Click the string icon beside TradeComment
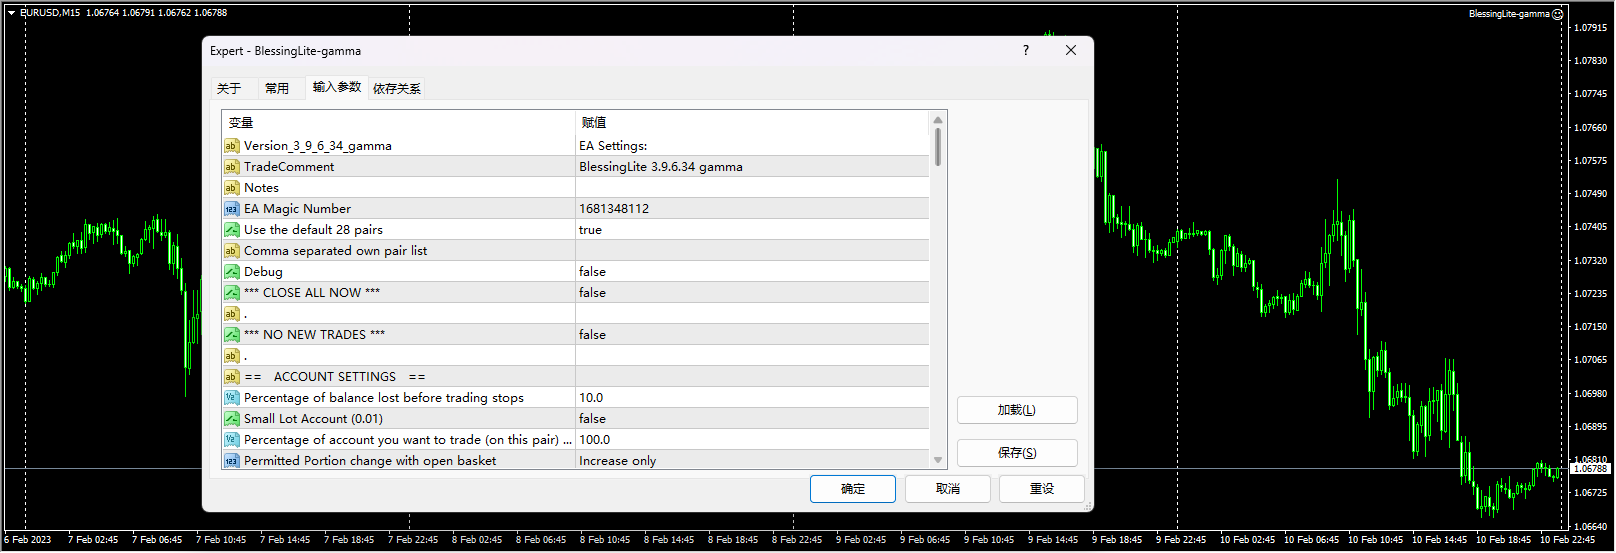1616x553 pixels. [x=231, y=167]
